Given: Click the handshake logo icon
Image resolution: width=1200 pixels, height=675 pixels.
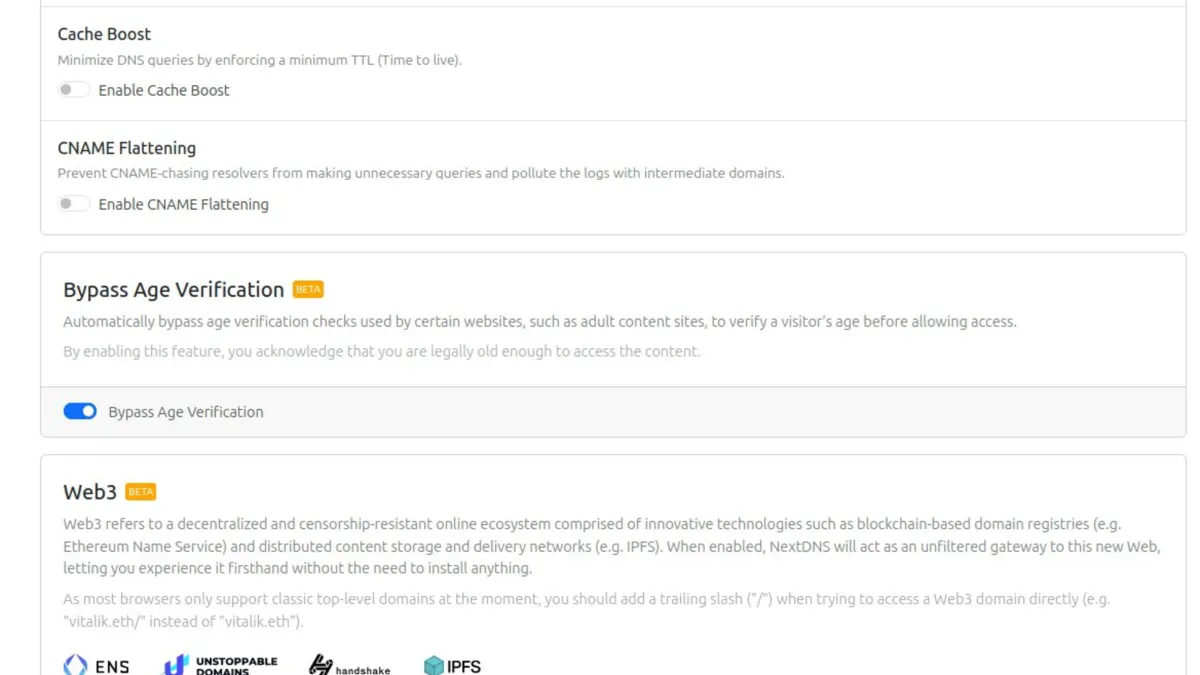Looking at the screenshot, I should pos(320,666).
